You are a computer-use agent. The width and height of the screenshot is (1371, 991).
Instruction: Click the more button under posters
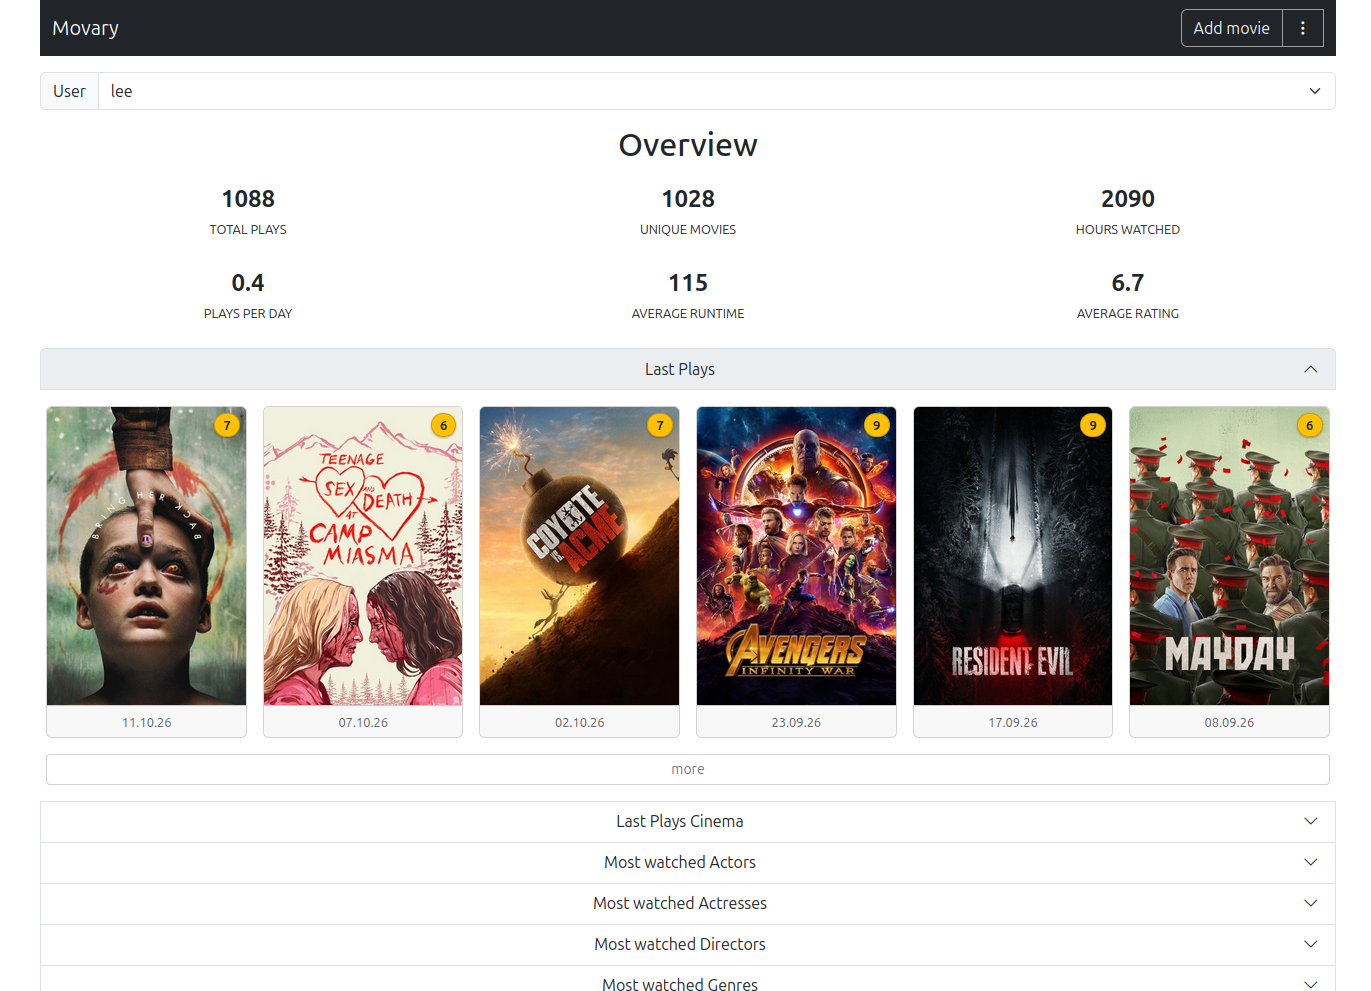point(688,769)
